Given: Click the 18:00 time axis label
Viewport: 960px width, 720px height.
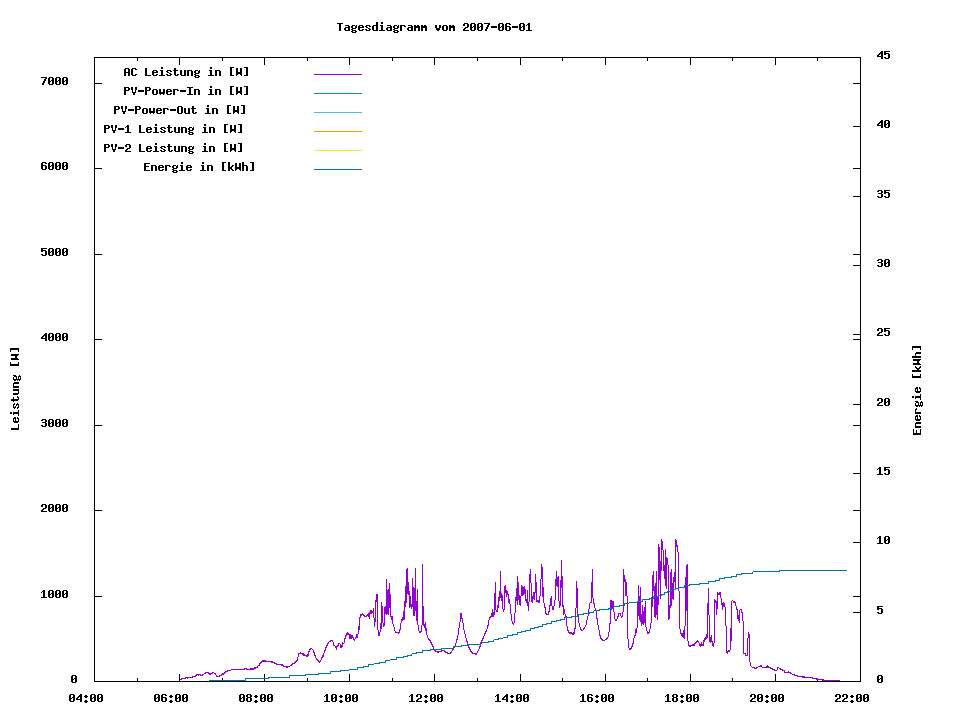Looking at the screenshot, I should (682, 698).
